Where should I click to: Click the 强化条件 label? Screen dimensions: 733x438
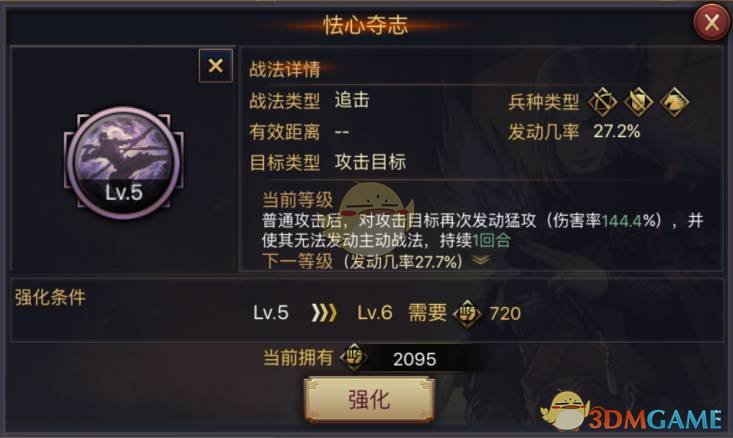[x=50, y=297]
